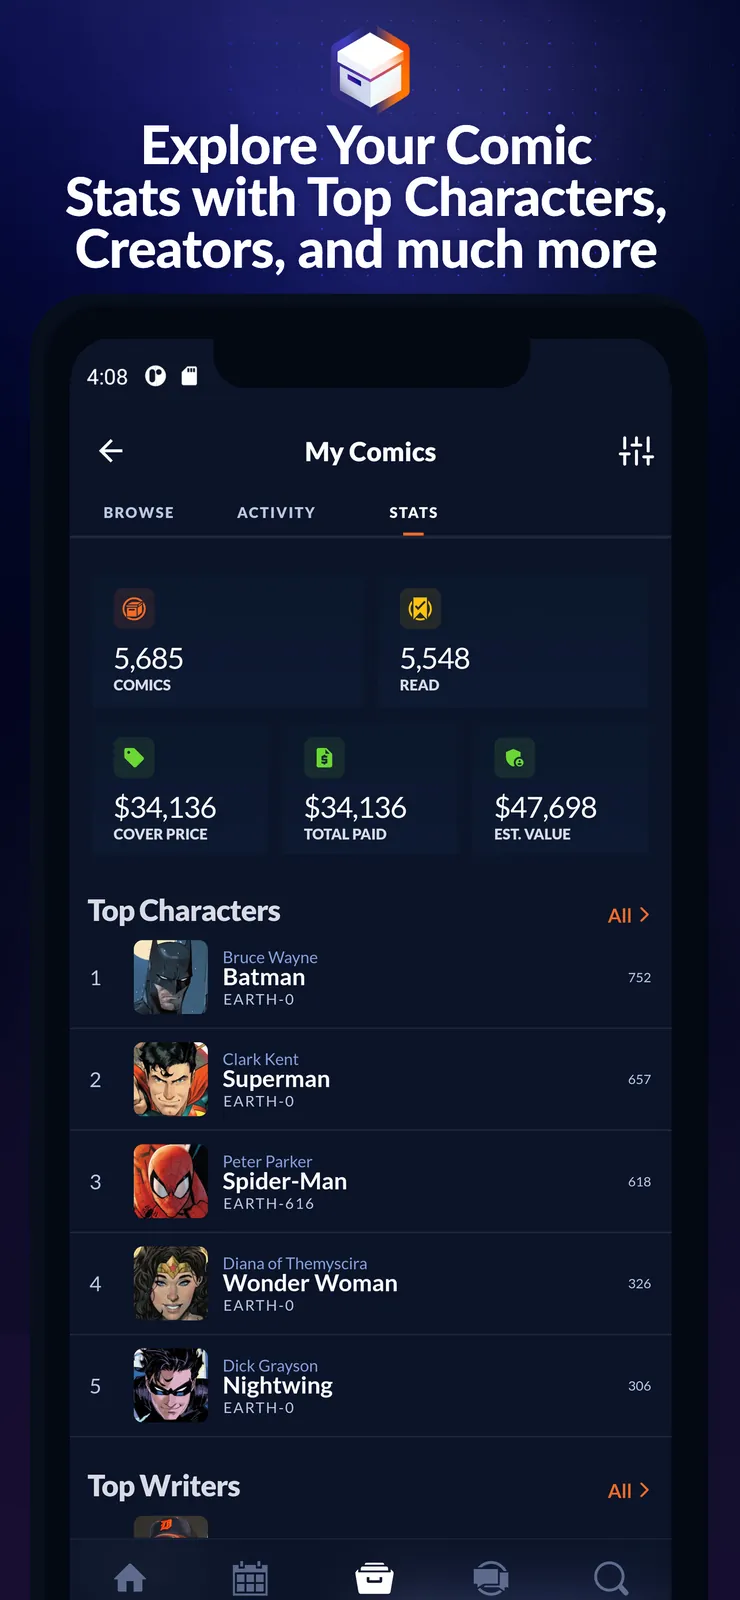Click the Wonder Woman thumbnail image

pos(170,1283)
